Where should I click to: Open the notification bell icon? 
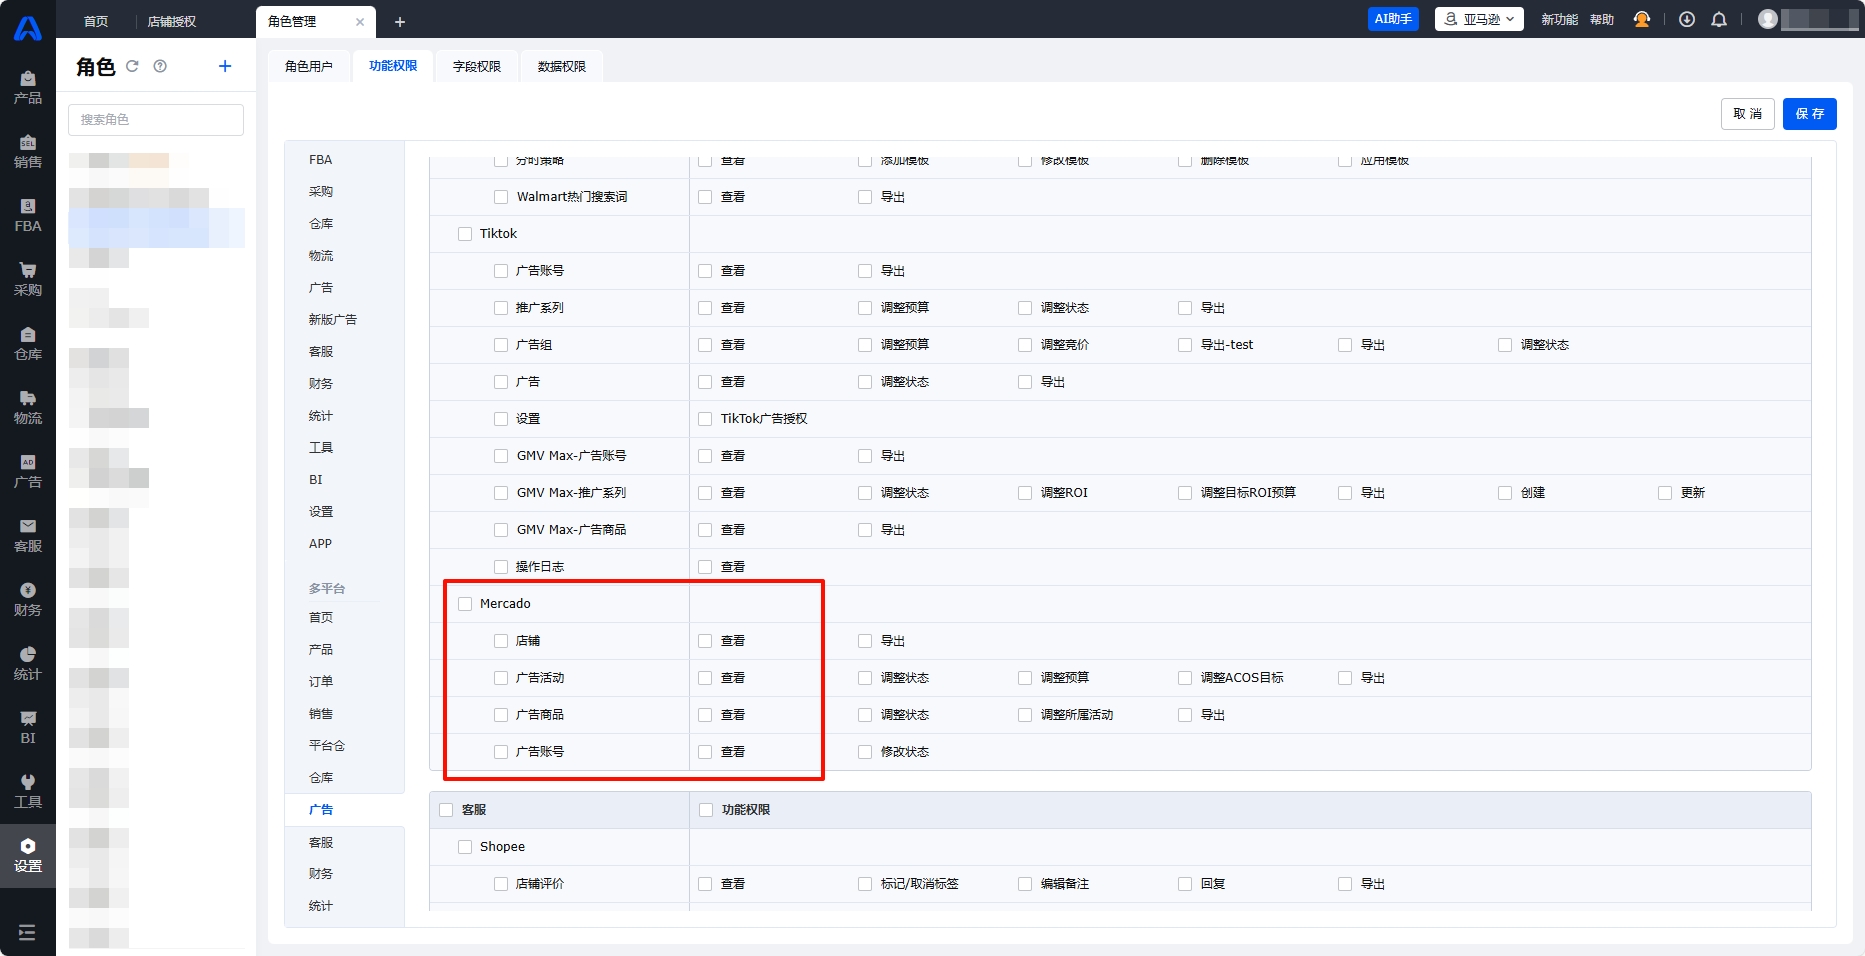click(x=1719, y=20)
